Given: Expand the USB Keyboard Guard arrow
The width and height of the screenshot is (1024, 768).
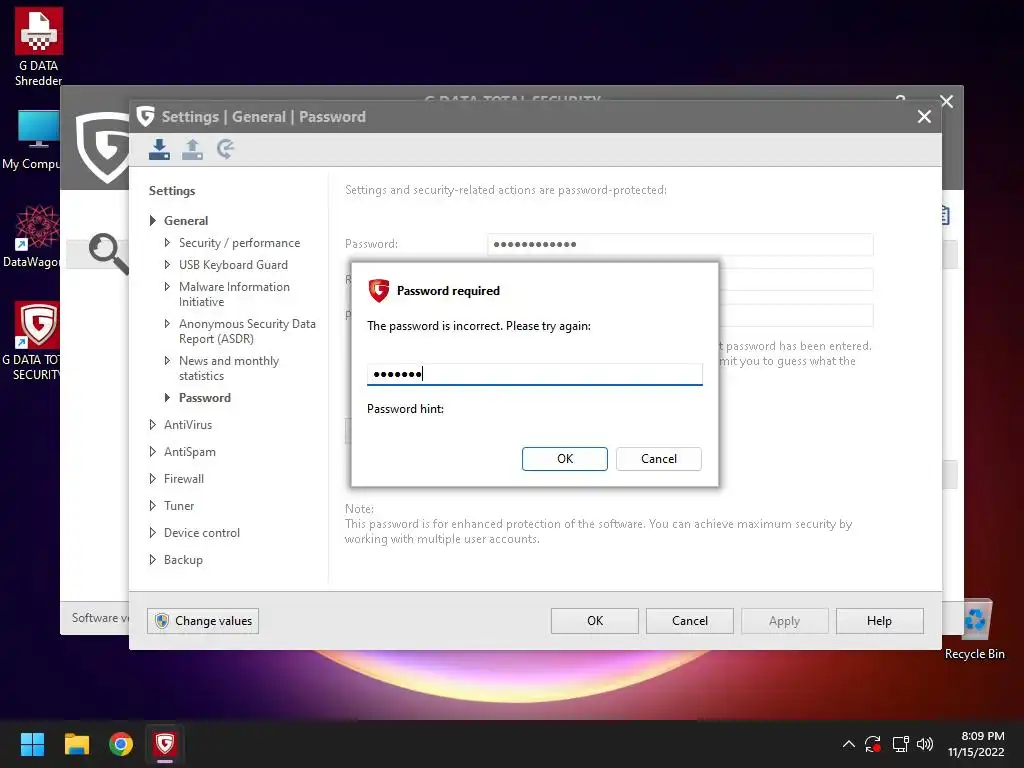Looking at the screenshot, I should pos(167,264).
